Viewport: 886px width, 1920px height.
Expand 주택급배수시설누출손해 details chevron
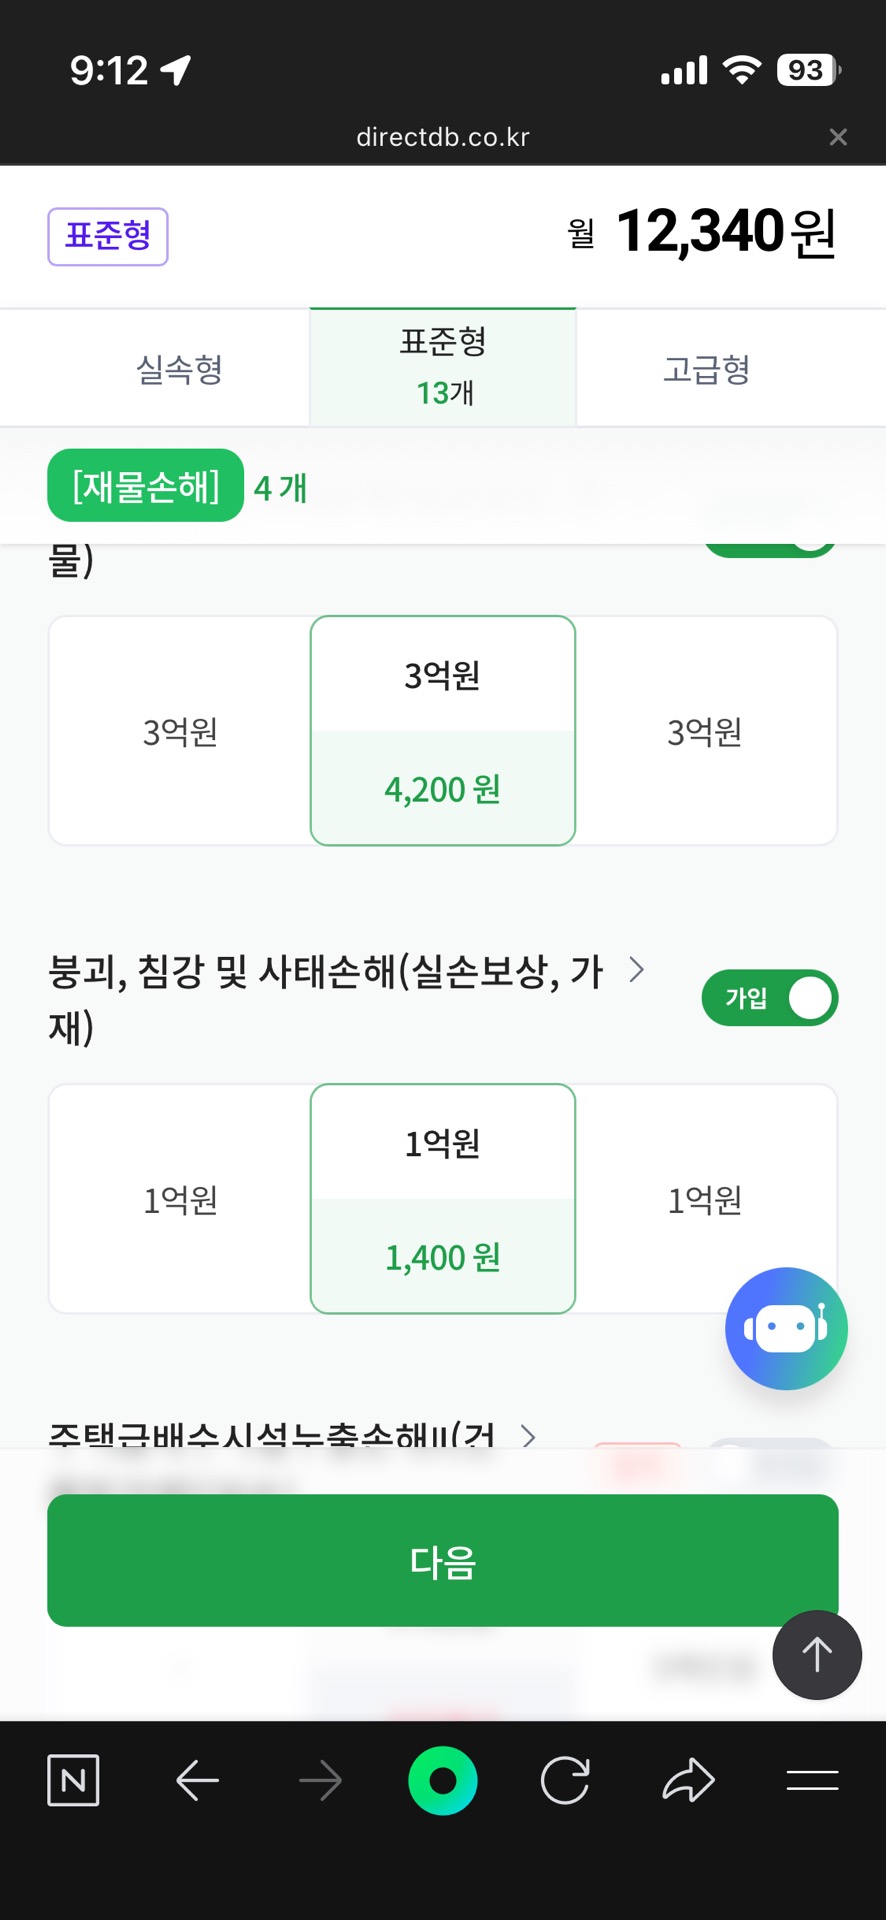pos(528,1436)
